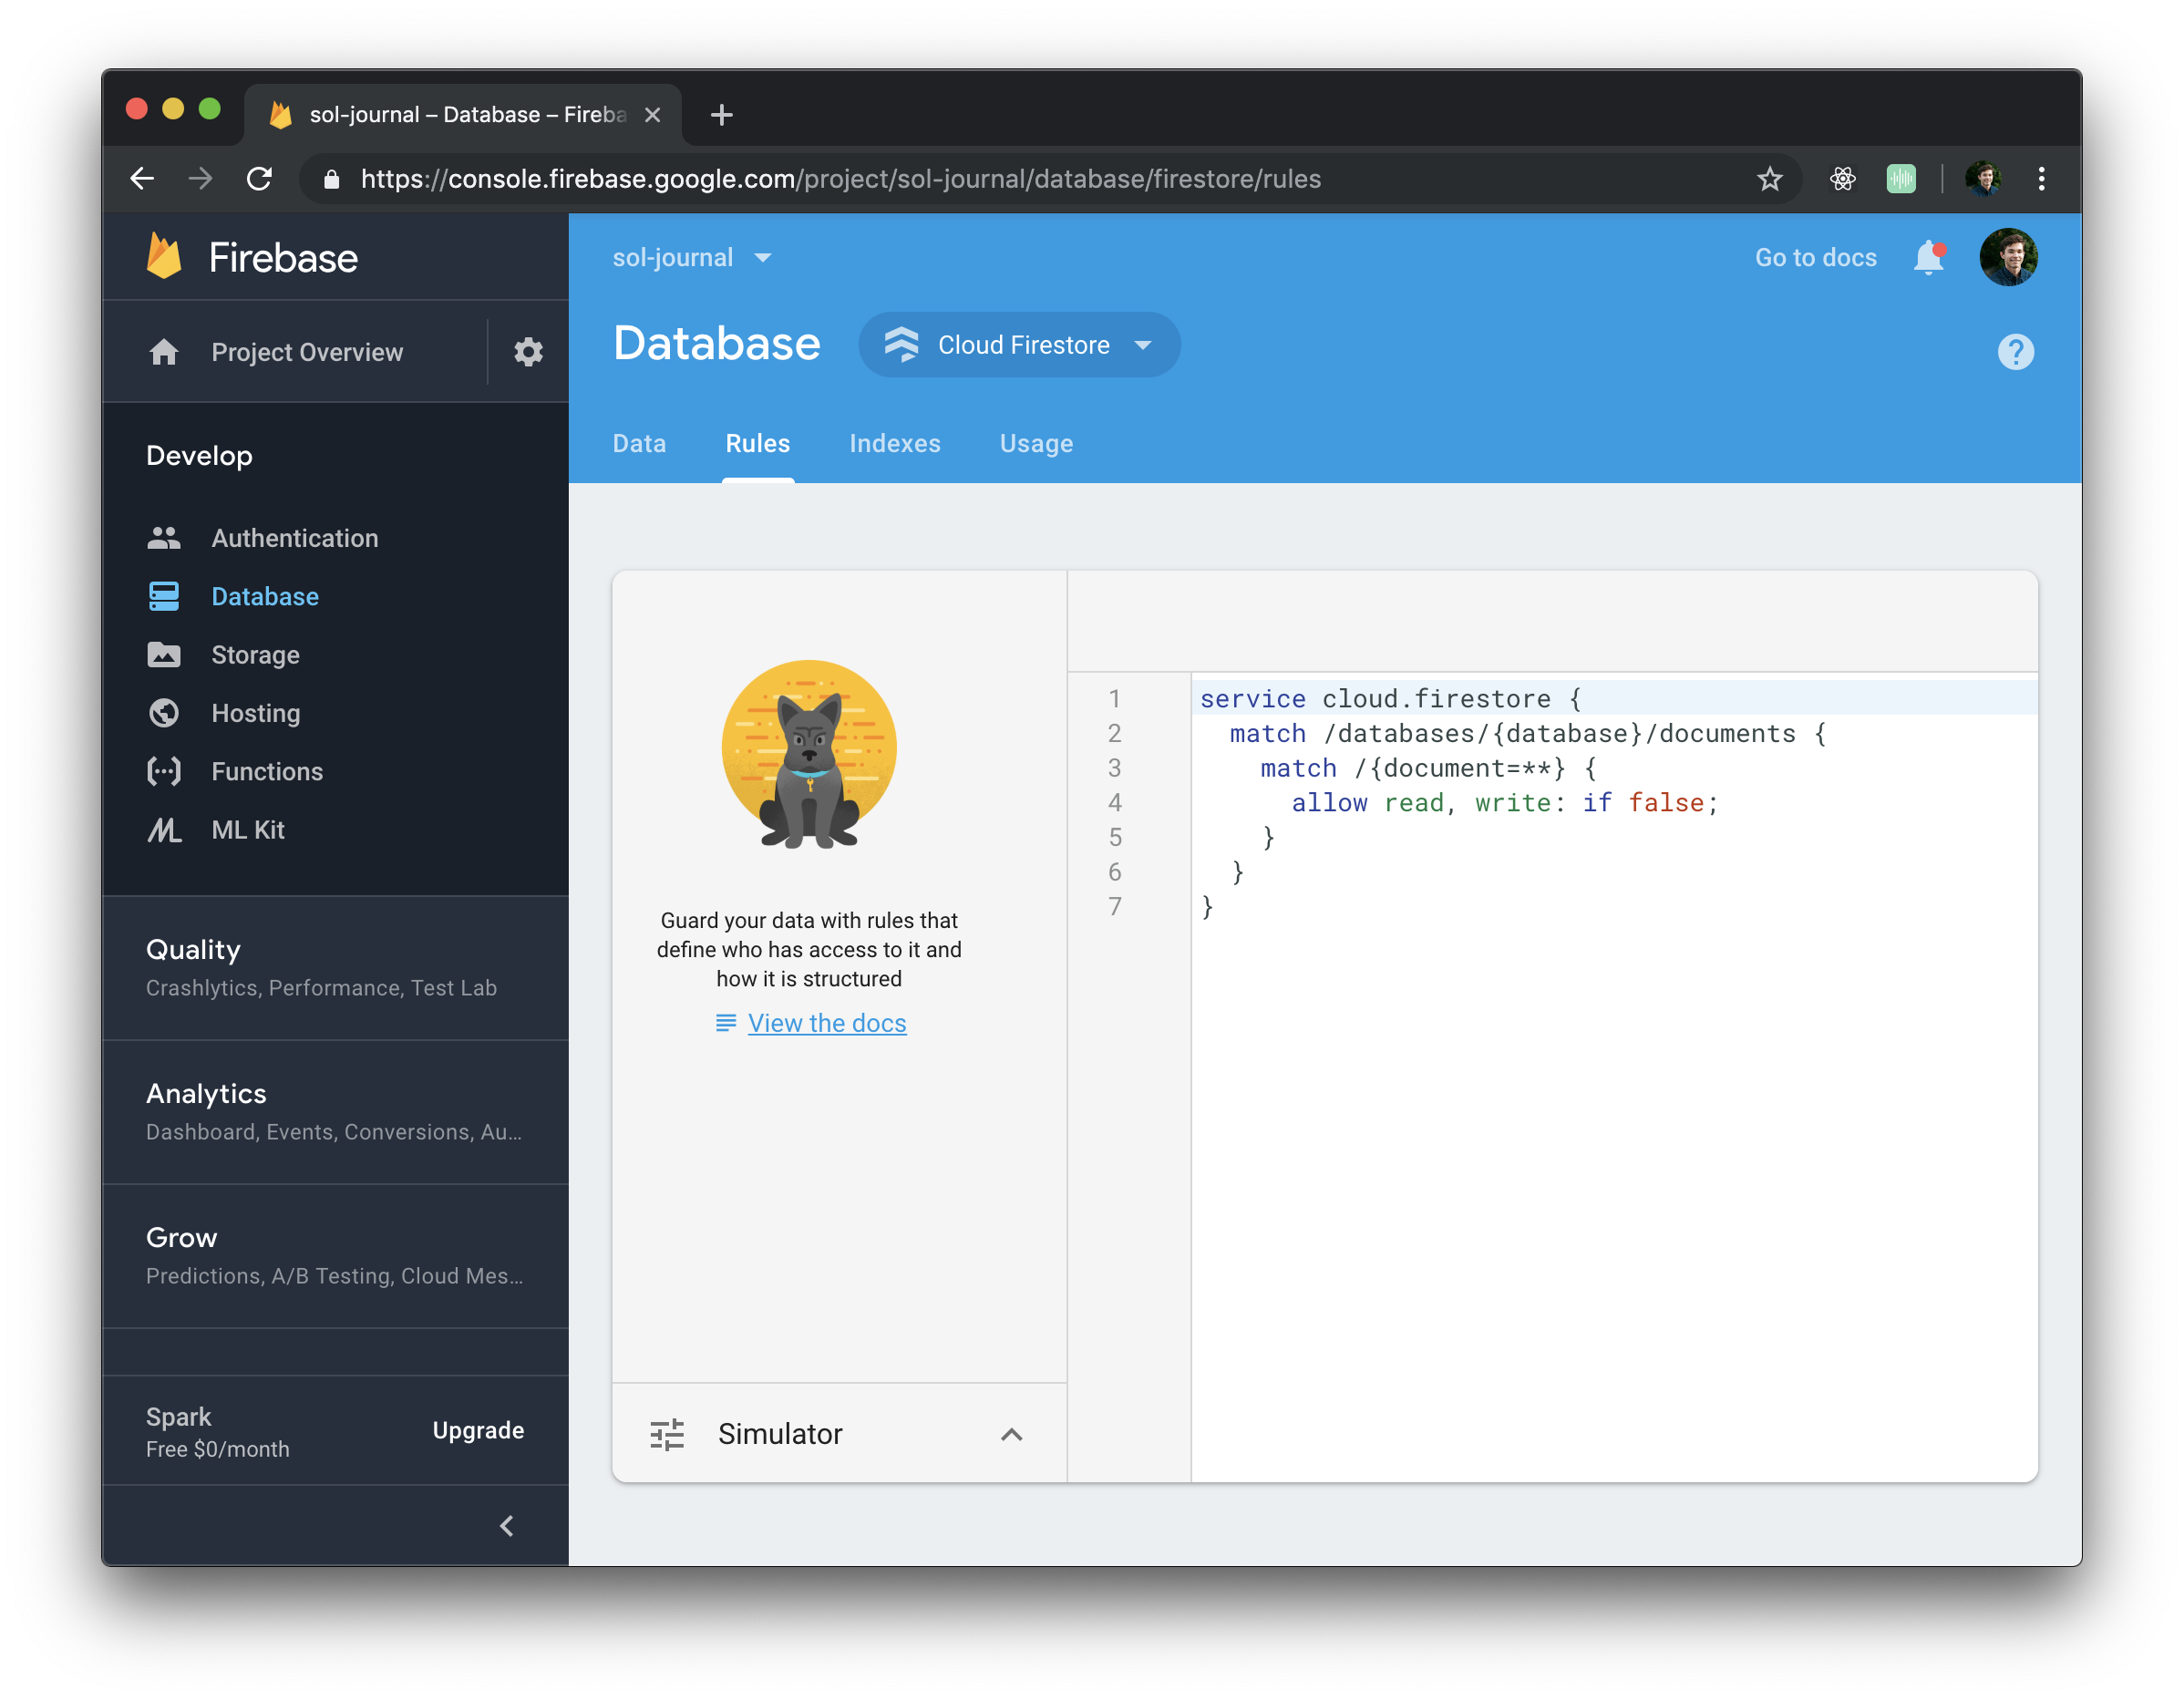Click the notifications bell icon

pyautogui.click(x=1928, y=258)
